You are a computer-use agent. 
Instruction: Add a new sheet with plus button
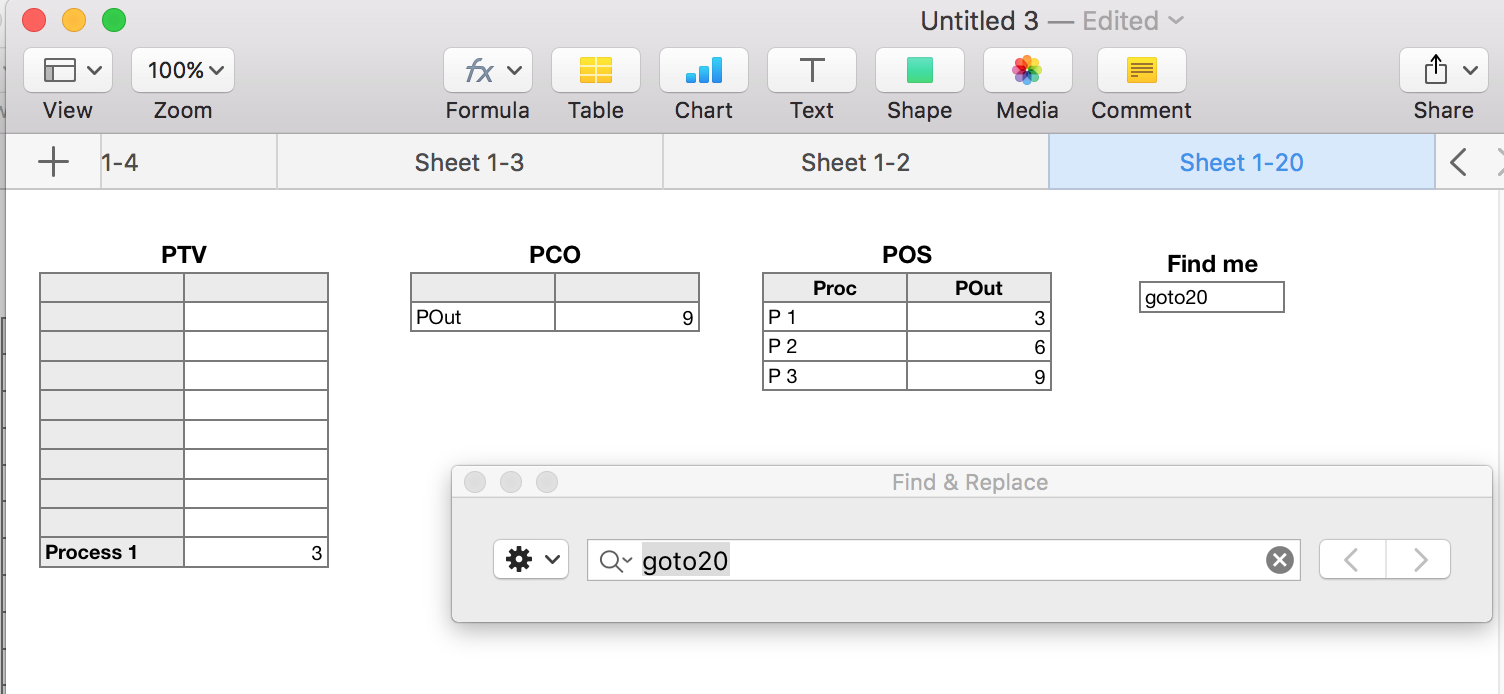pos(53,162)
